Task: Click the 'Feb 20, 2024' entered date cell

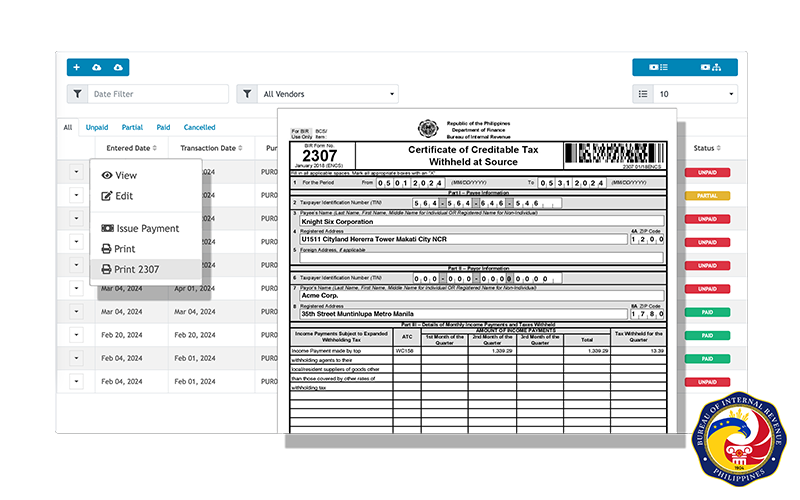Action: coord(121,335)
